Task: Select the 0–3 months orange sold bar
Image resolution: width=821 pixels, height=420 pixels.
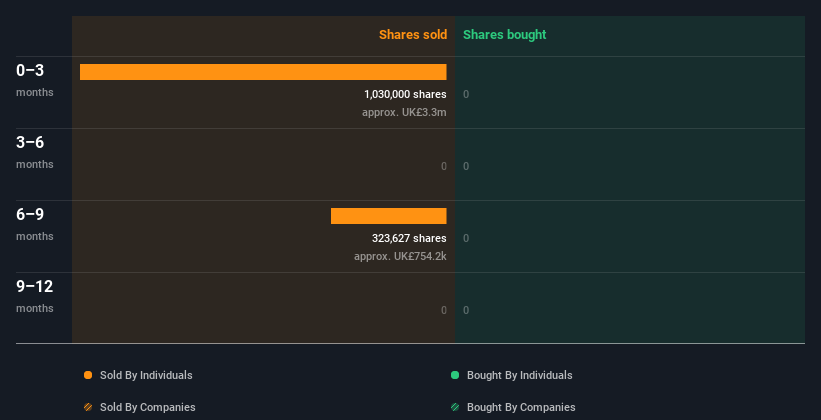Action: coord(263,72)
